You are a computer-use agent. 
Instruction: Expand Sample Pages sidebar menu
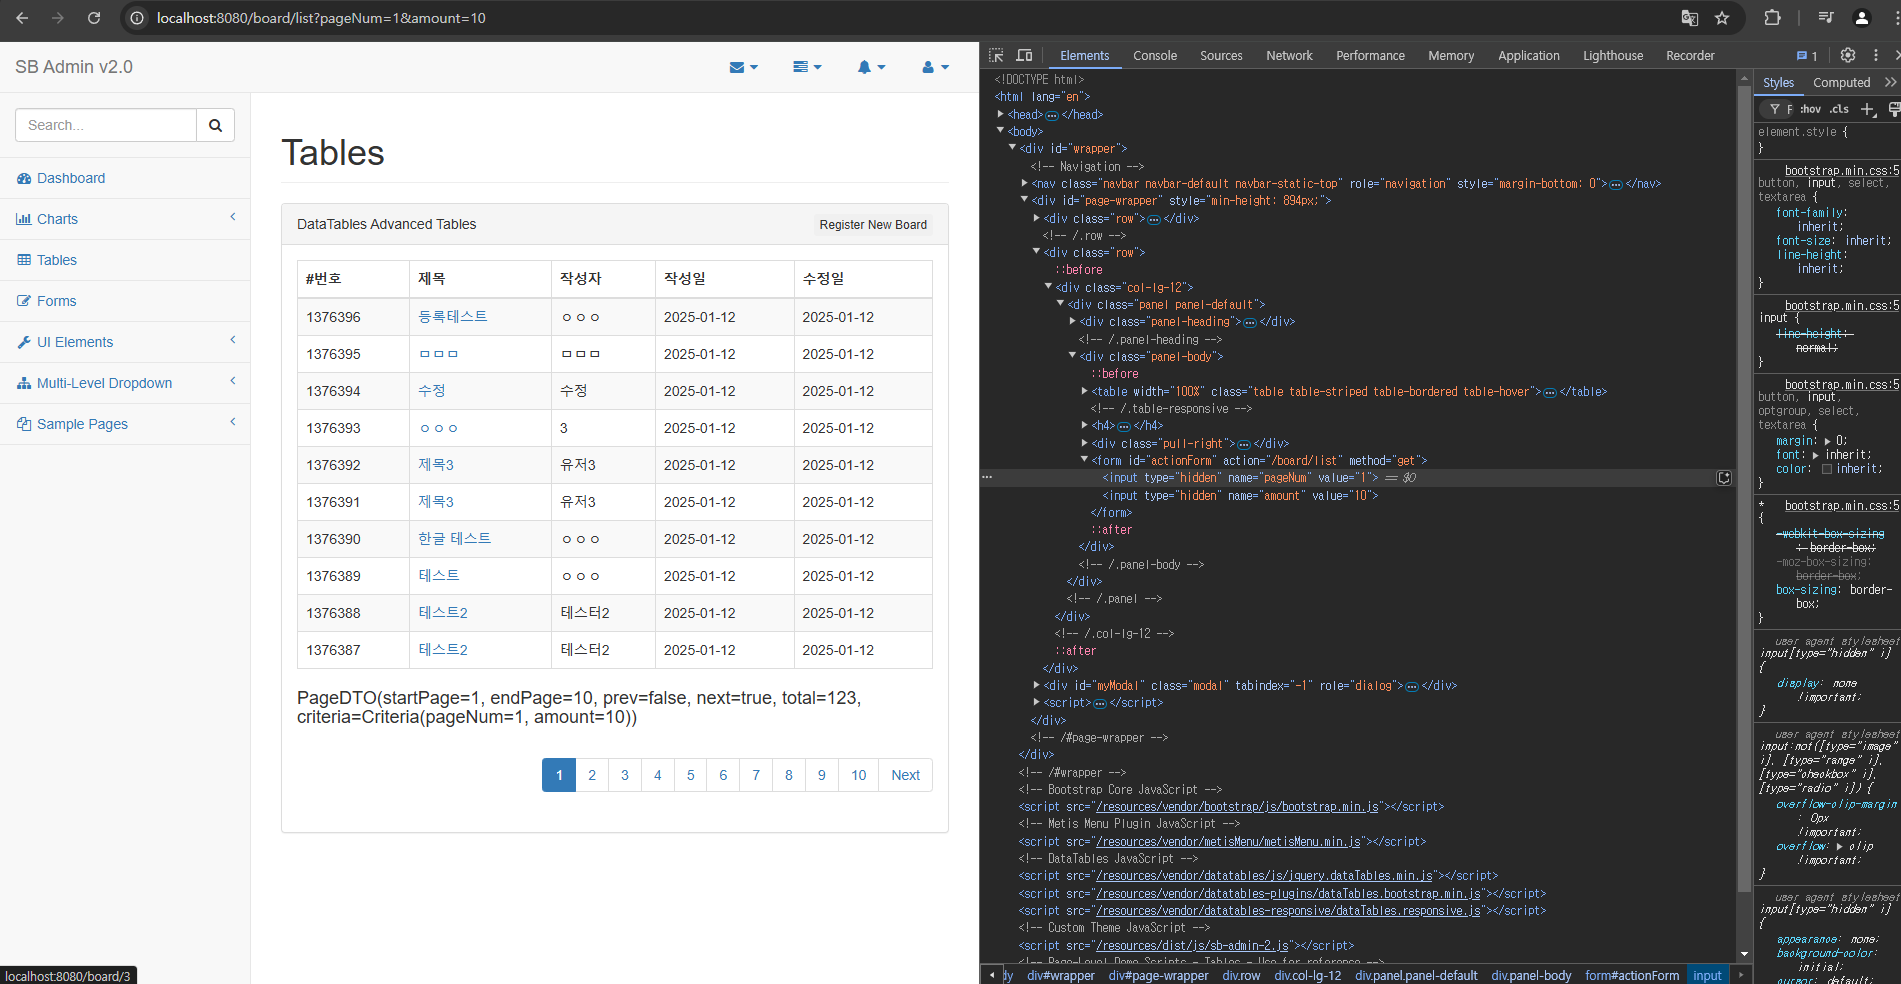point(125,424)
